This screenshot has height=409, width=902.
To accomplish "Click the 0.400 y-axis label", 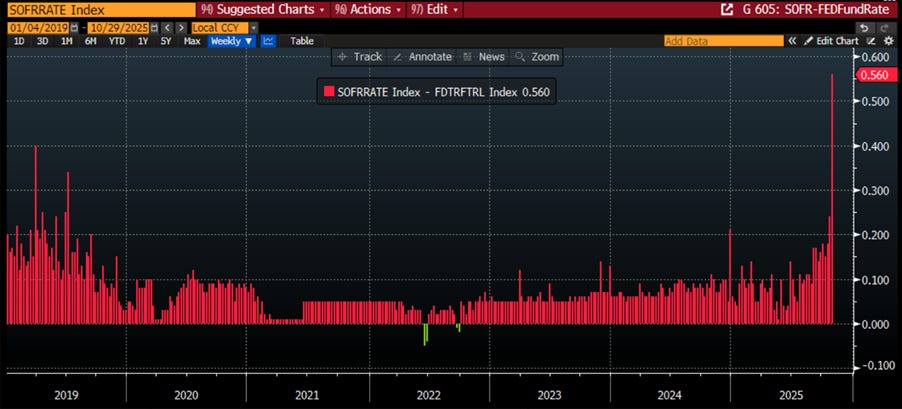I will pos(876,146).
